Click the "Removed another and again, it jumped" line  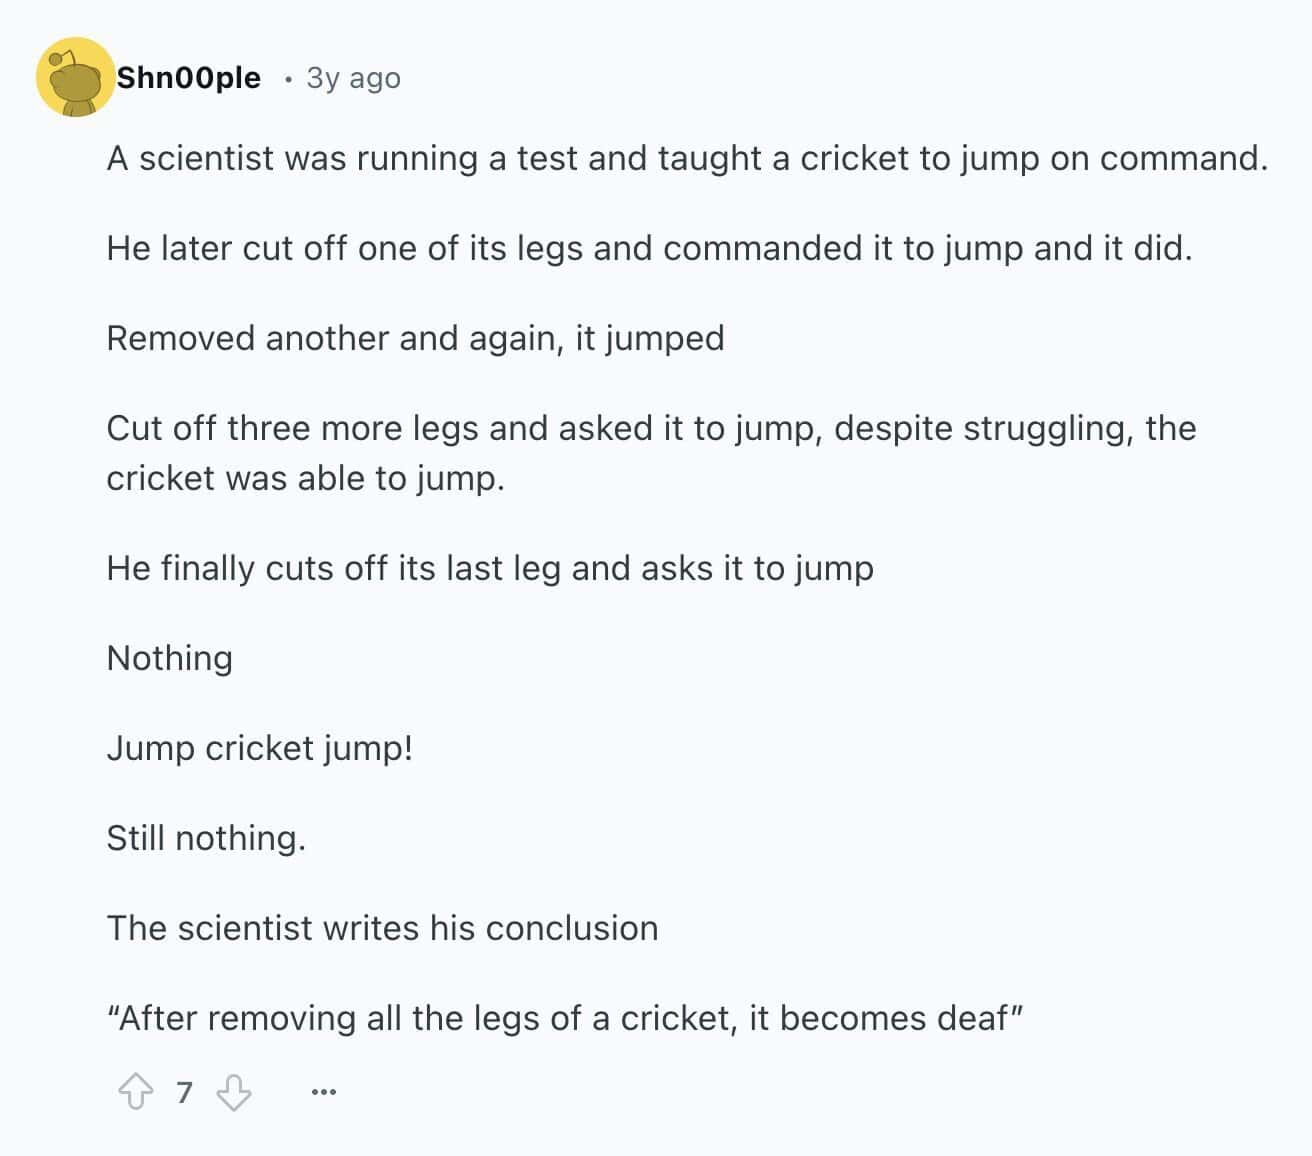coord(415,338)
